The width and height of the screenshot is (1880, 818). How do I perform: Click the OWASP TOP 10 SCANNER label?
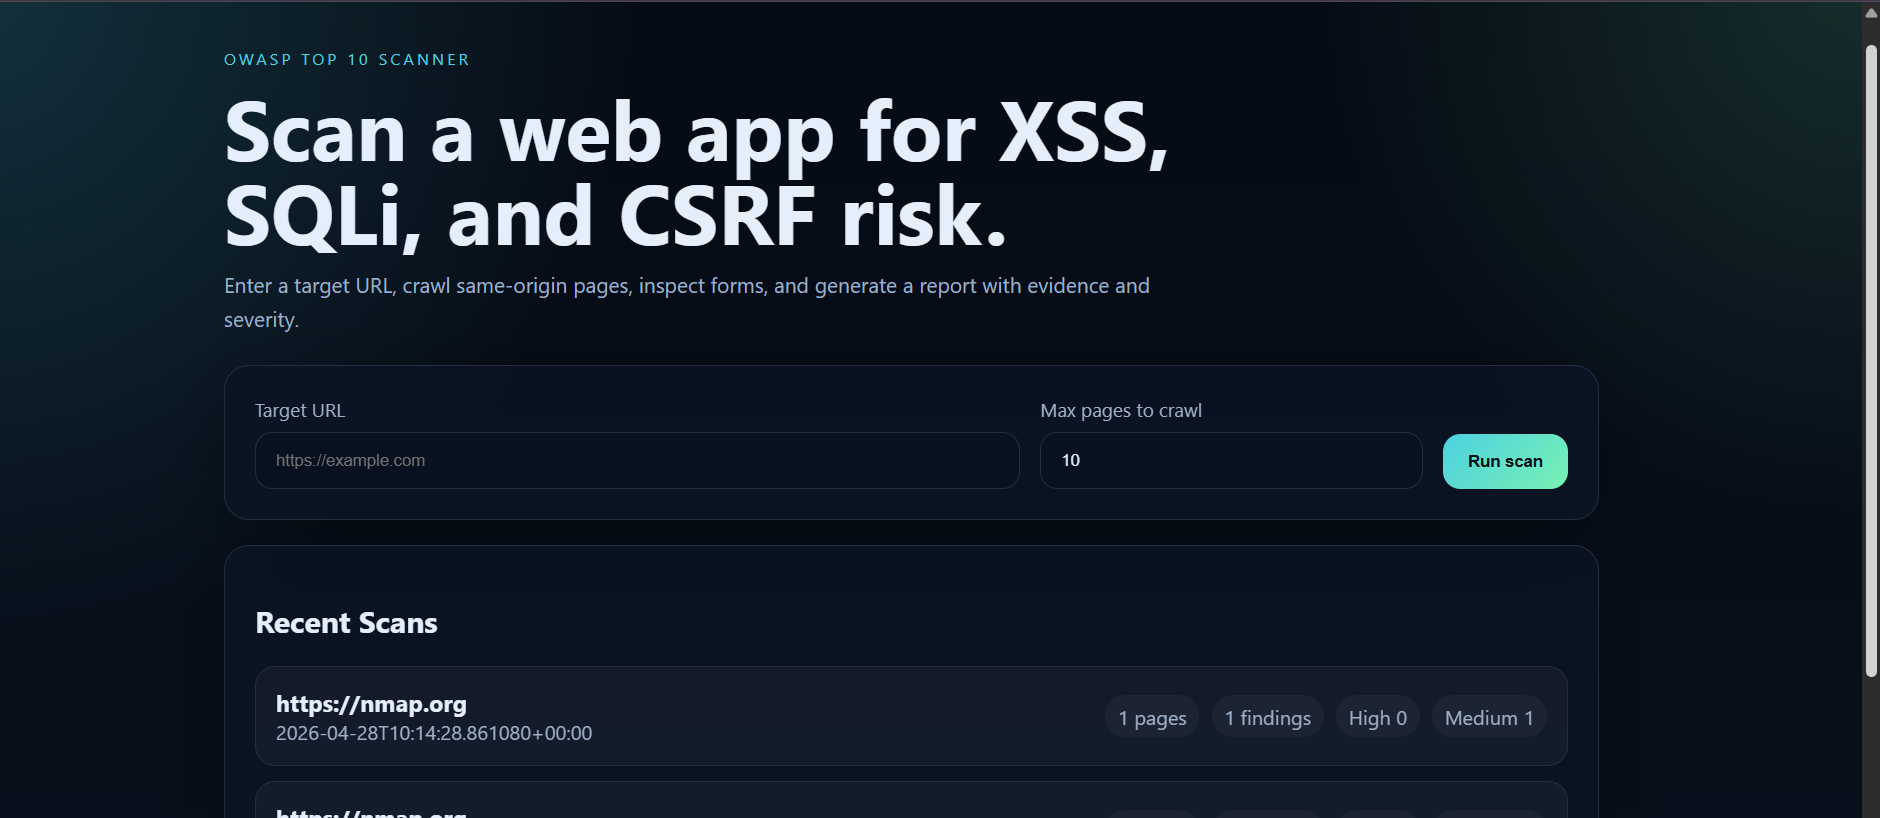[347, 60]
